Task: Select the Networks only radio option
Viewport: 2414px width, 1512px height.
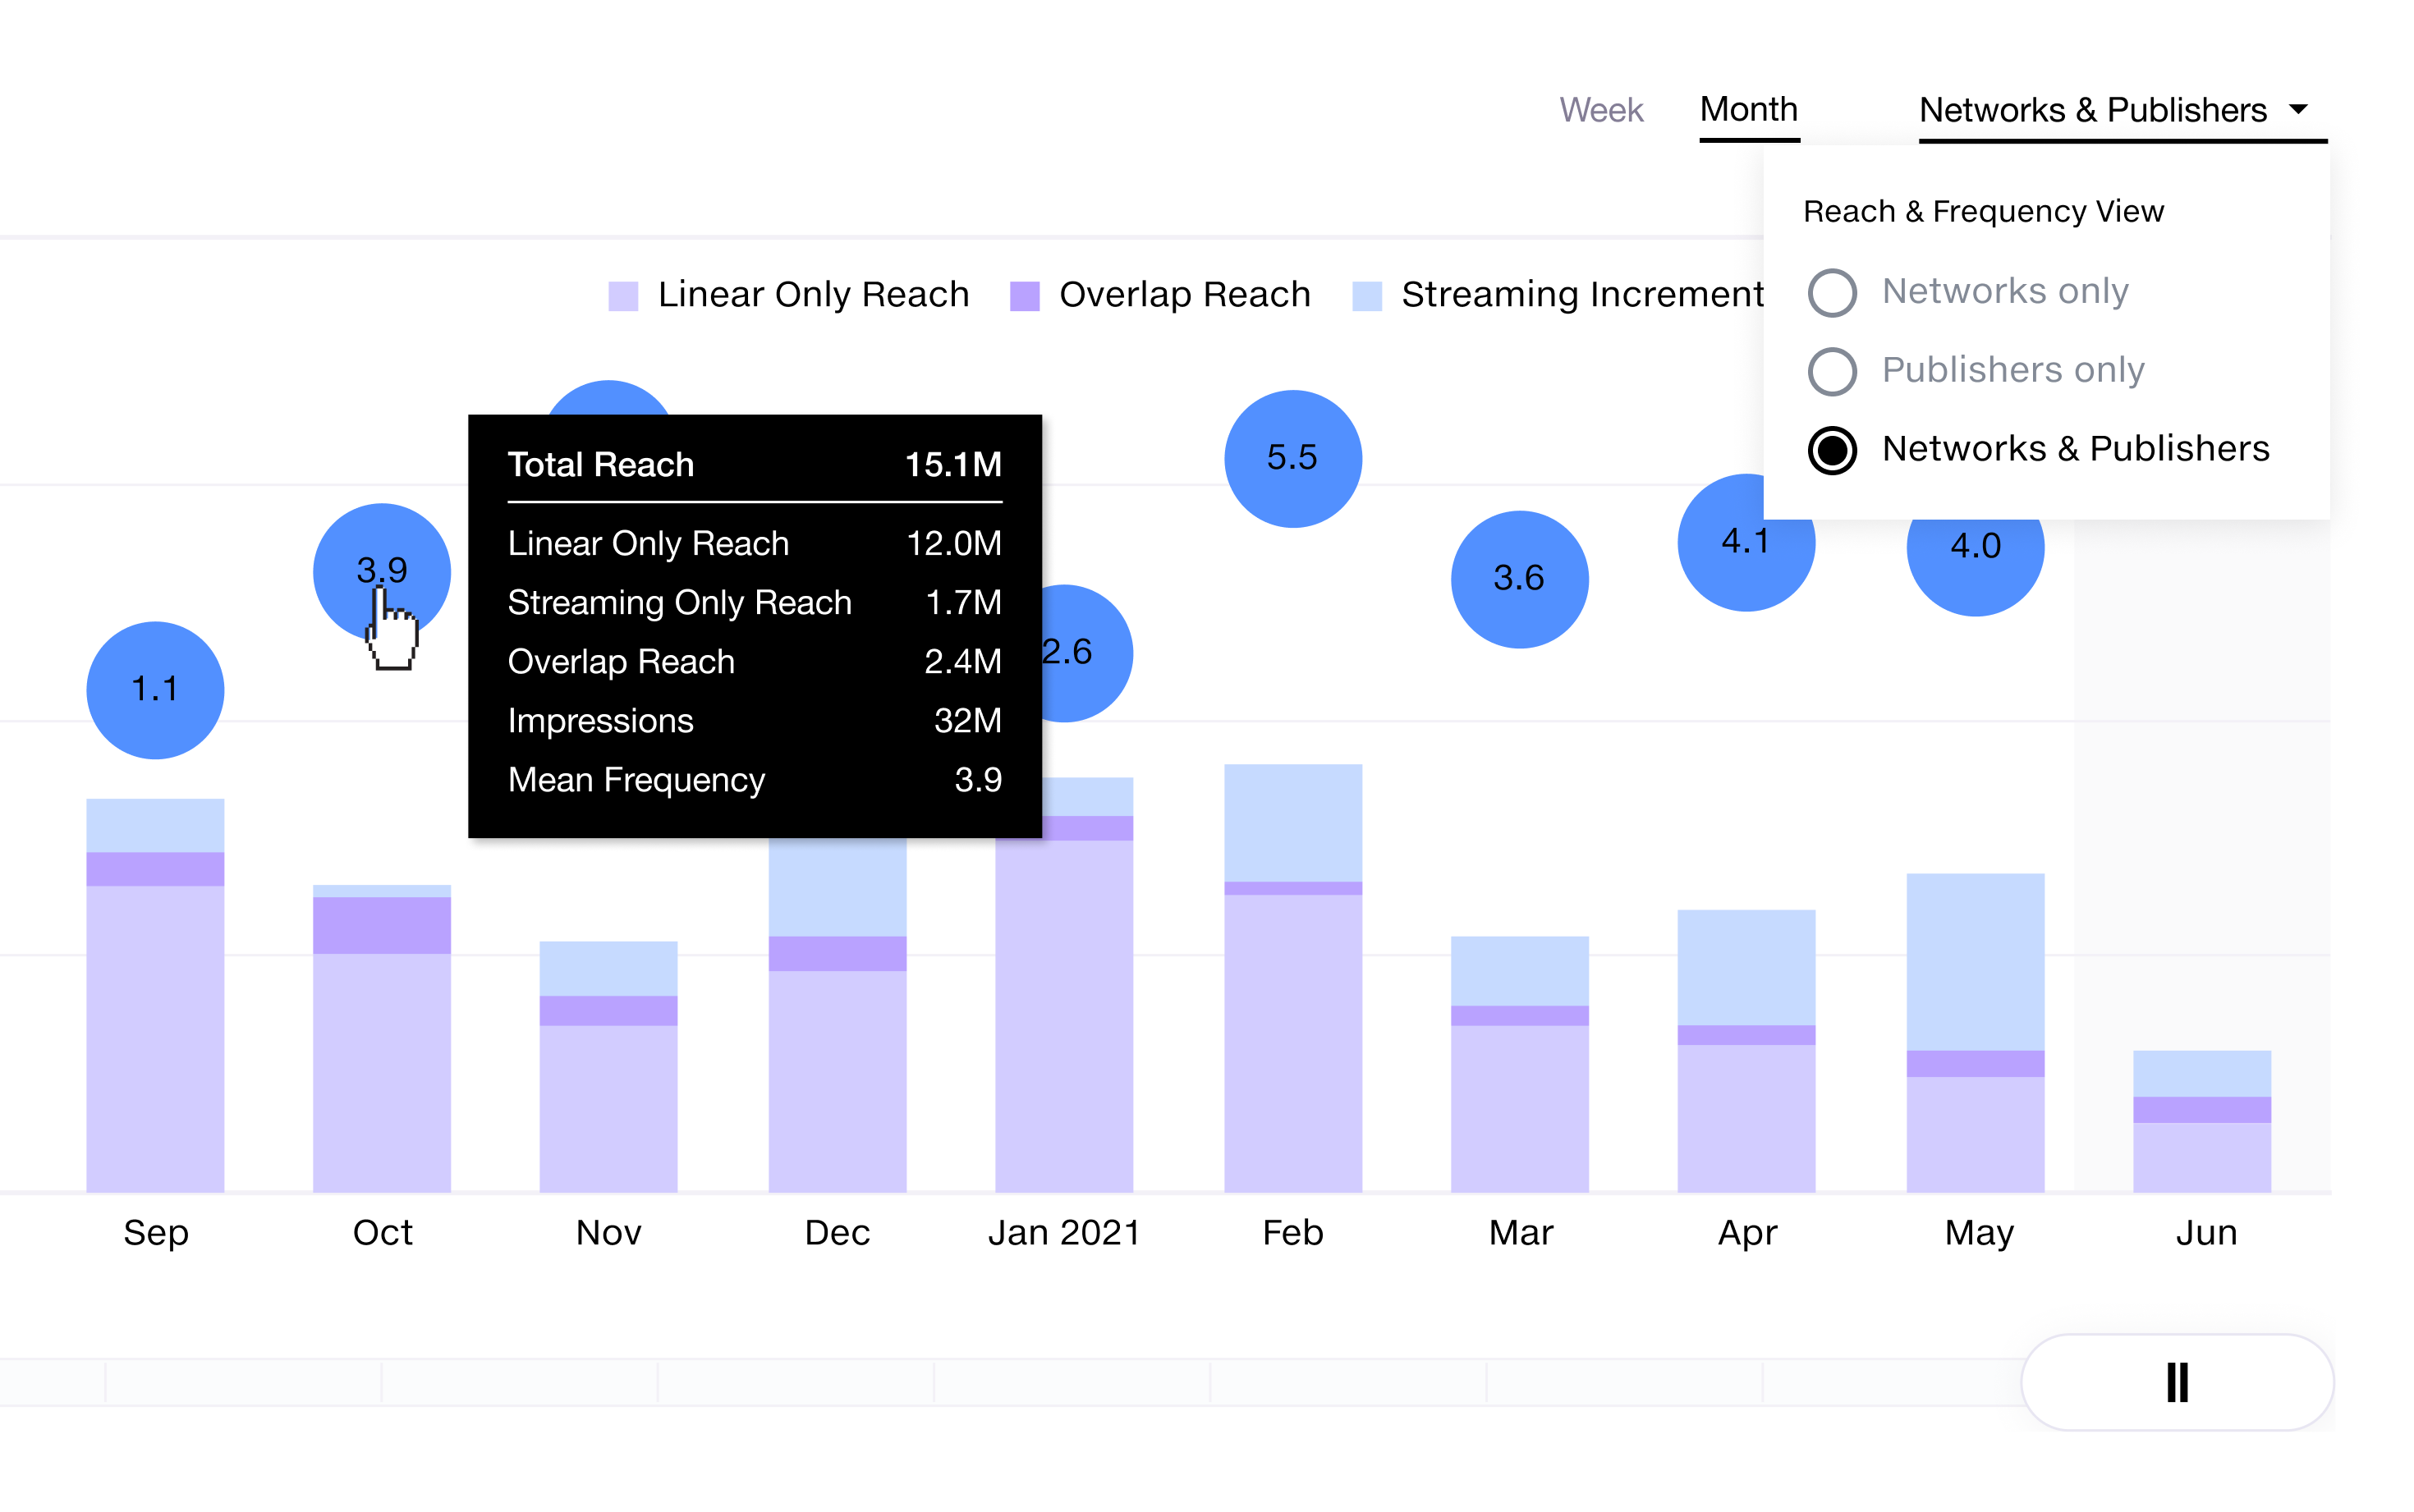Action: (1832, 292)
